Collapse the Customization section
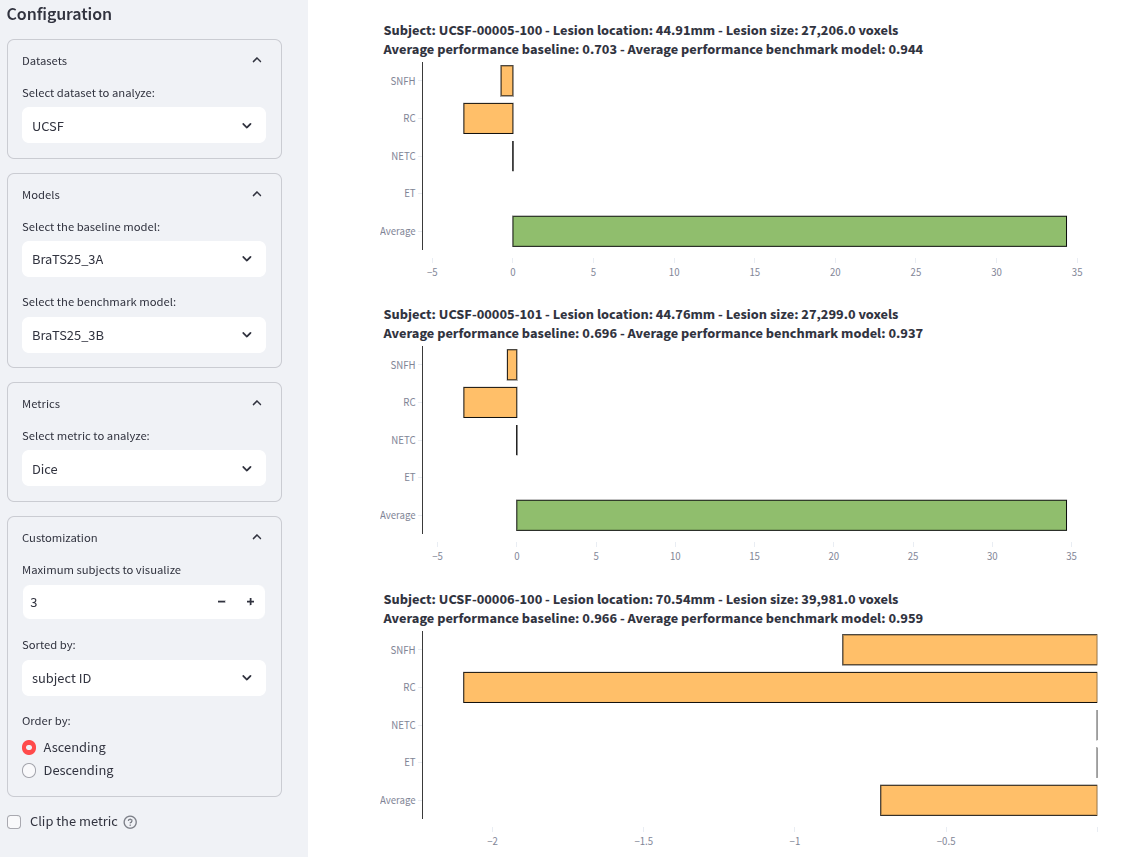The height and width of the screenshot is (857, 1129). pos(257,536)
